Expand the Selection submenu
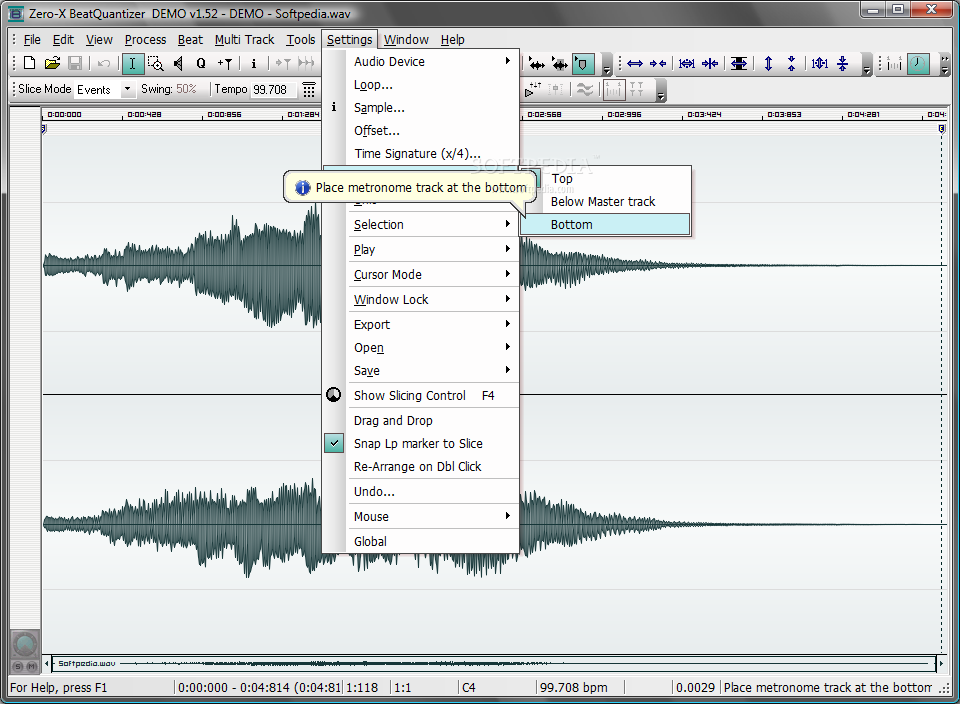 point(421,225)
